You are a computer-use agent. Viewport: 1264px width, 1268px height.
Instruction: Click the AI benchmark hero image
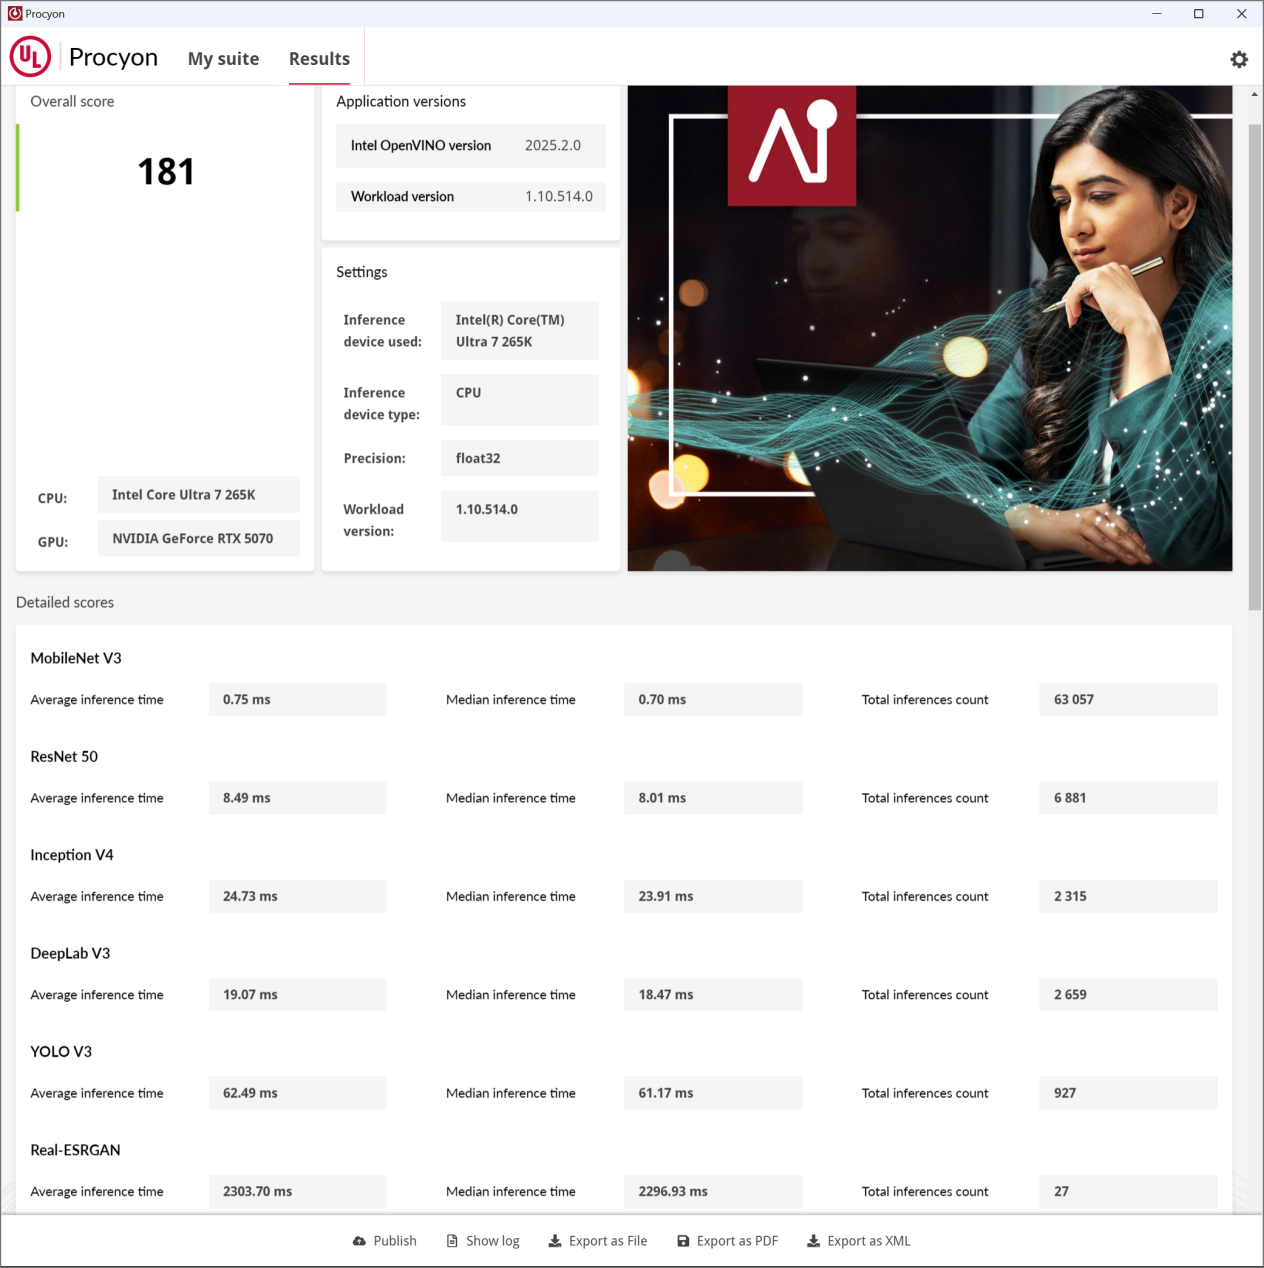pyautogui.click(x=930, y=328)
